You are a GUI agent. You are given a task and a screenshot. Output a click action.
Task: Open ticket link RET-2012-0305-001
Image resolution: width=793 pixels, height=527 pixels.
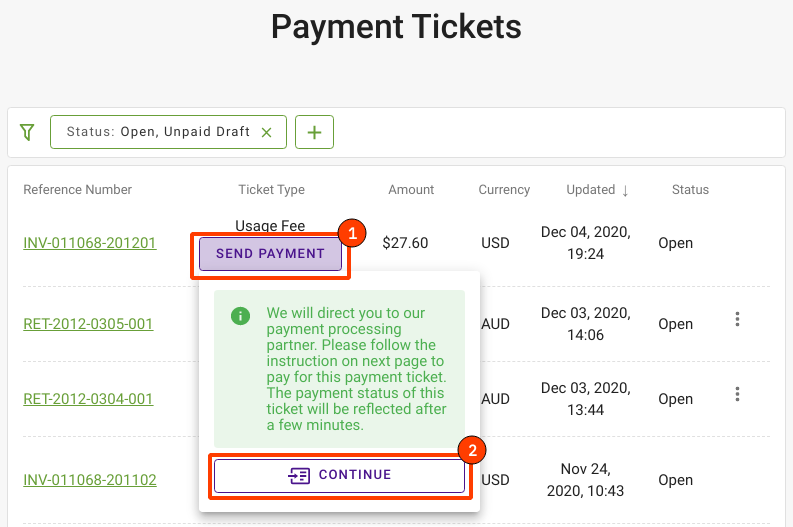88,324
